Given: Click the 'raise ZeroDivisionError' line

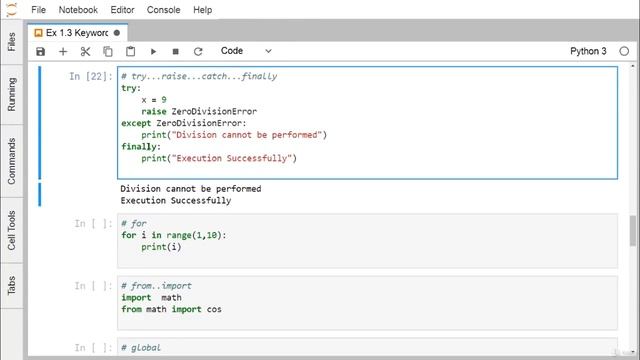Looking at the screenshot, I should pyautogui.click(x=199, y=111).
